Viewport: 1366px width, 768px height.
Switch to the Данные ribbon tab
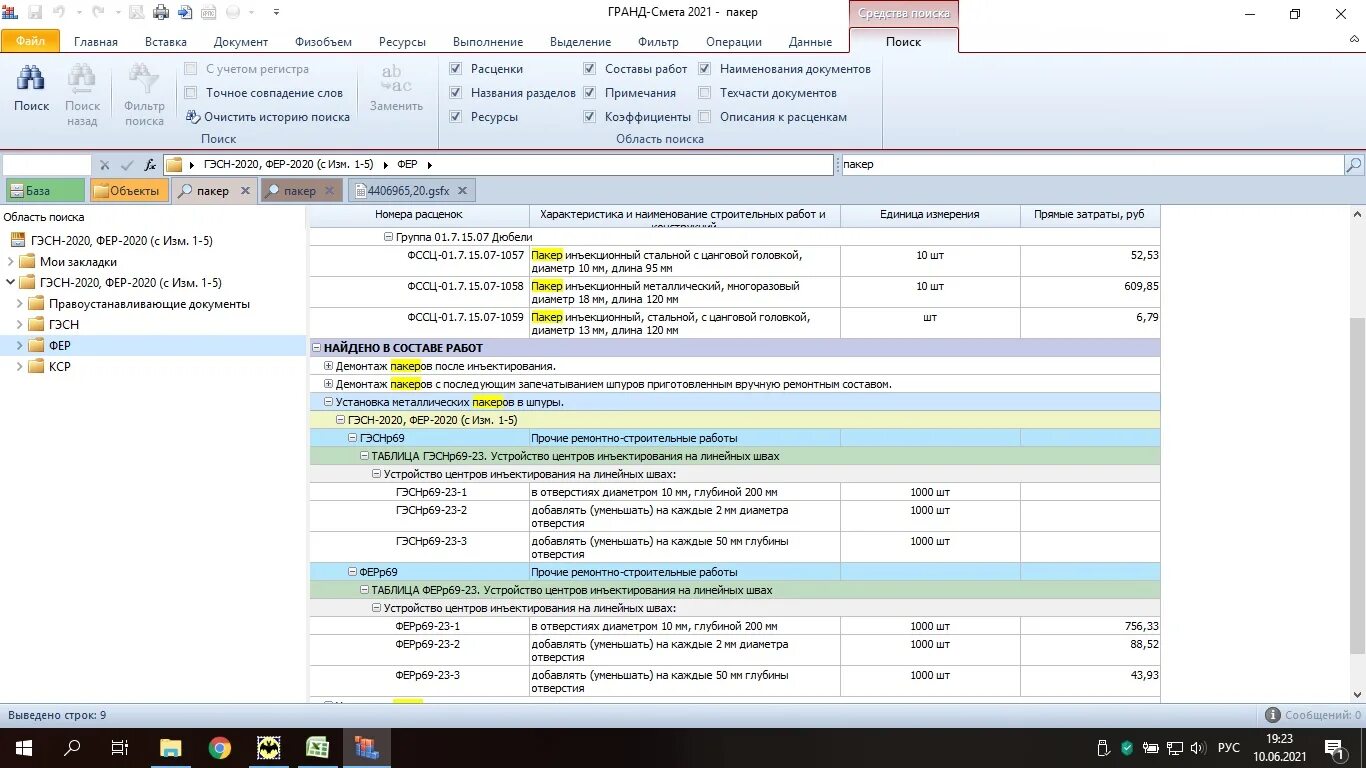pyautogui.click(x=810, y=42)
